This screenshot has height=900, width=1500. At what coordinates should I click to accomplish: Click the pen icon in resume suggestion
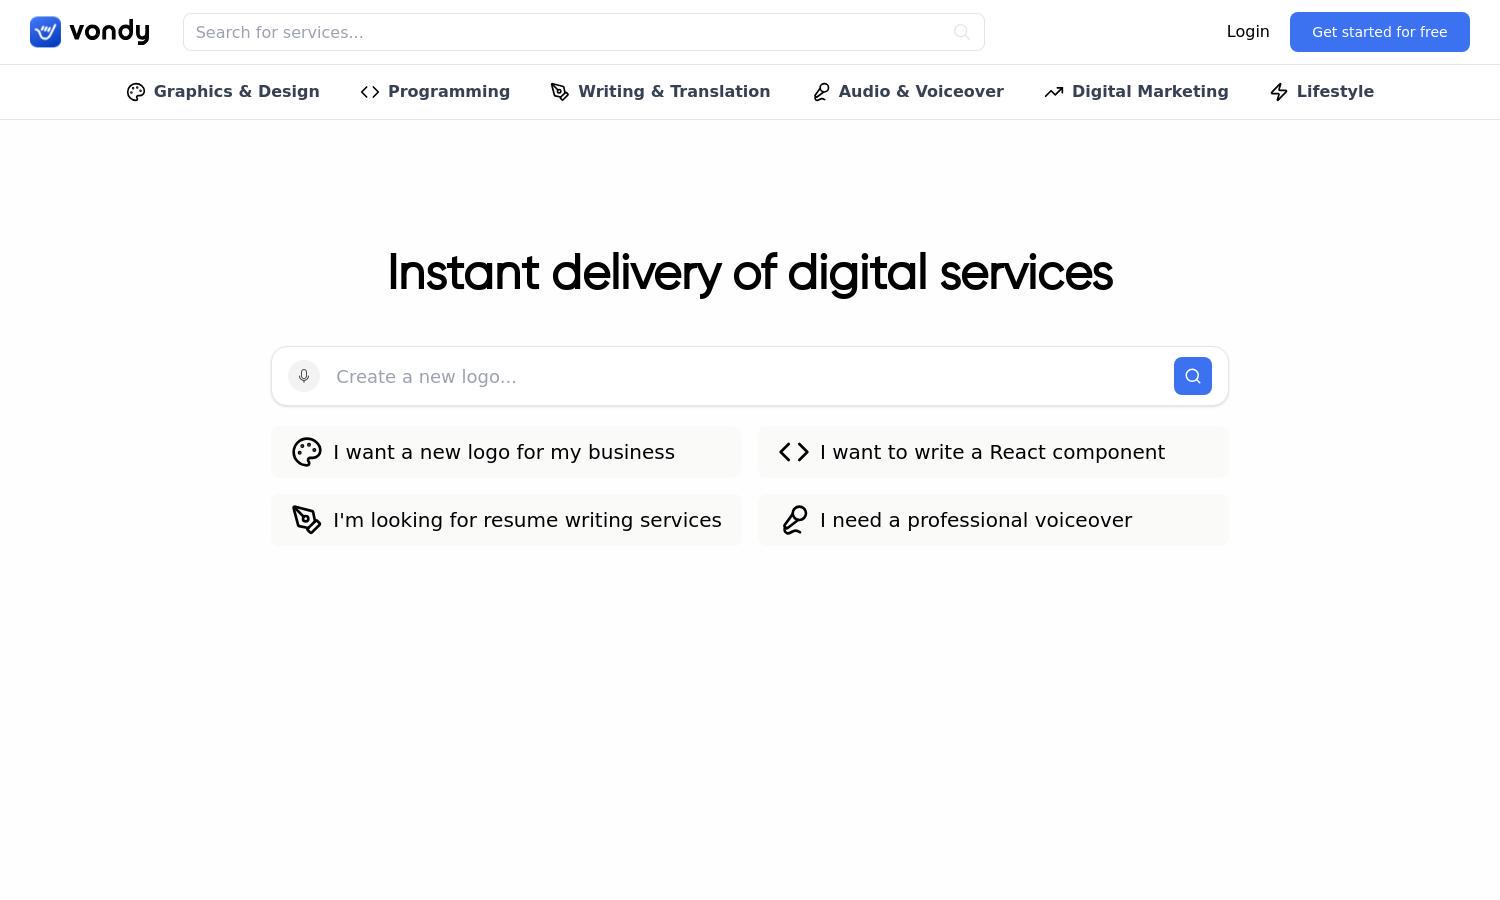tap(307, 520)
